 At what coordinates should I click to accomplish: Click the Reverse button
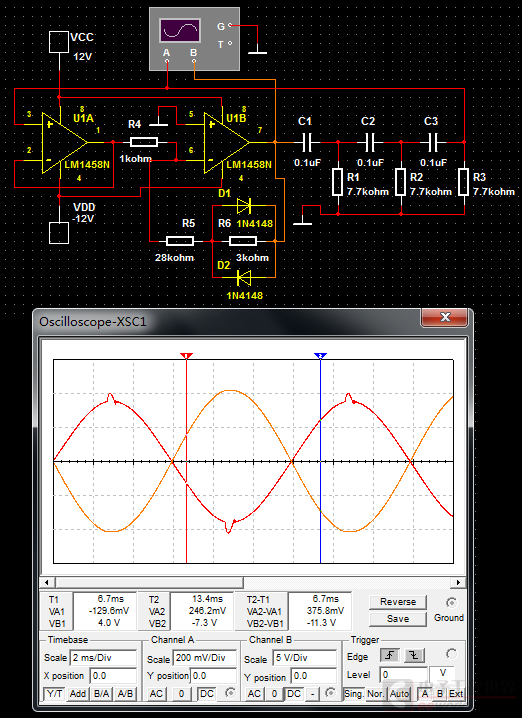397,602
